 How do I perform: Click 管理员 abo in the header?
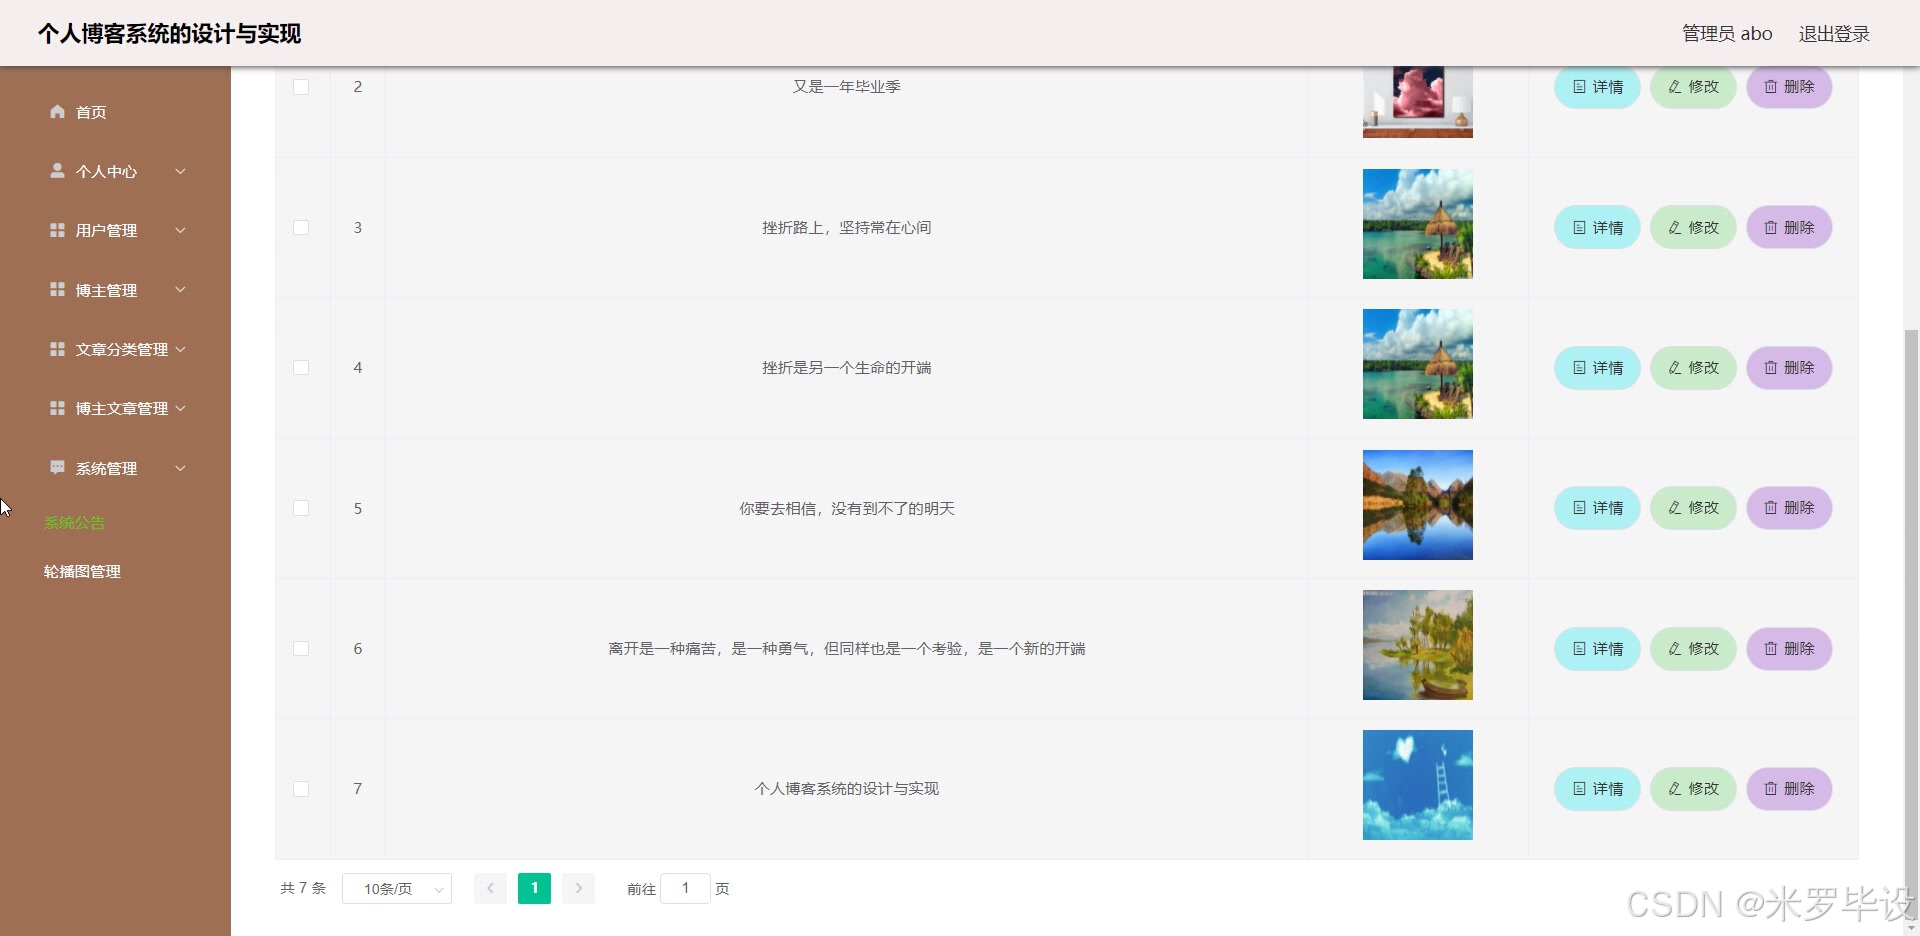coord(1727,34)
